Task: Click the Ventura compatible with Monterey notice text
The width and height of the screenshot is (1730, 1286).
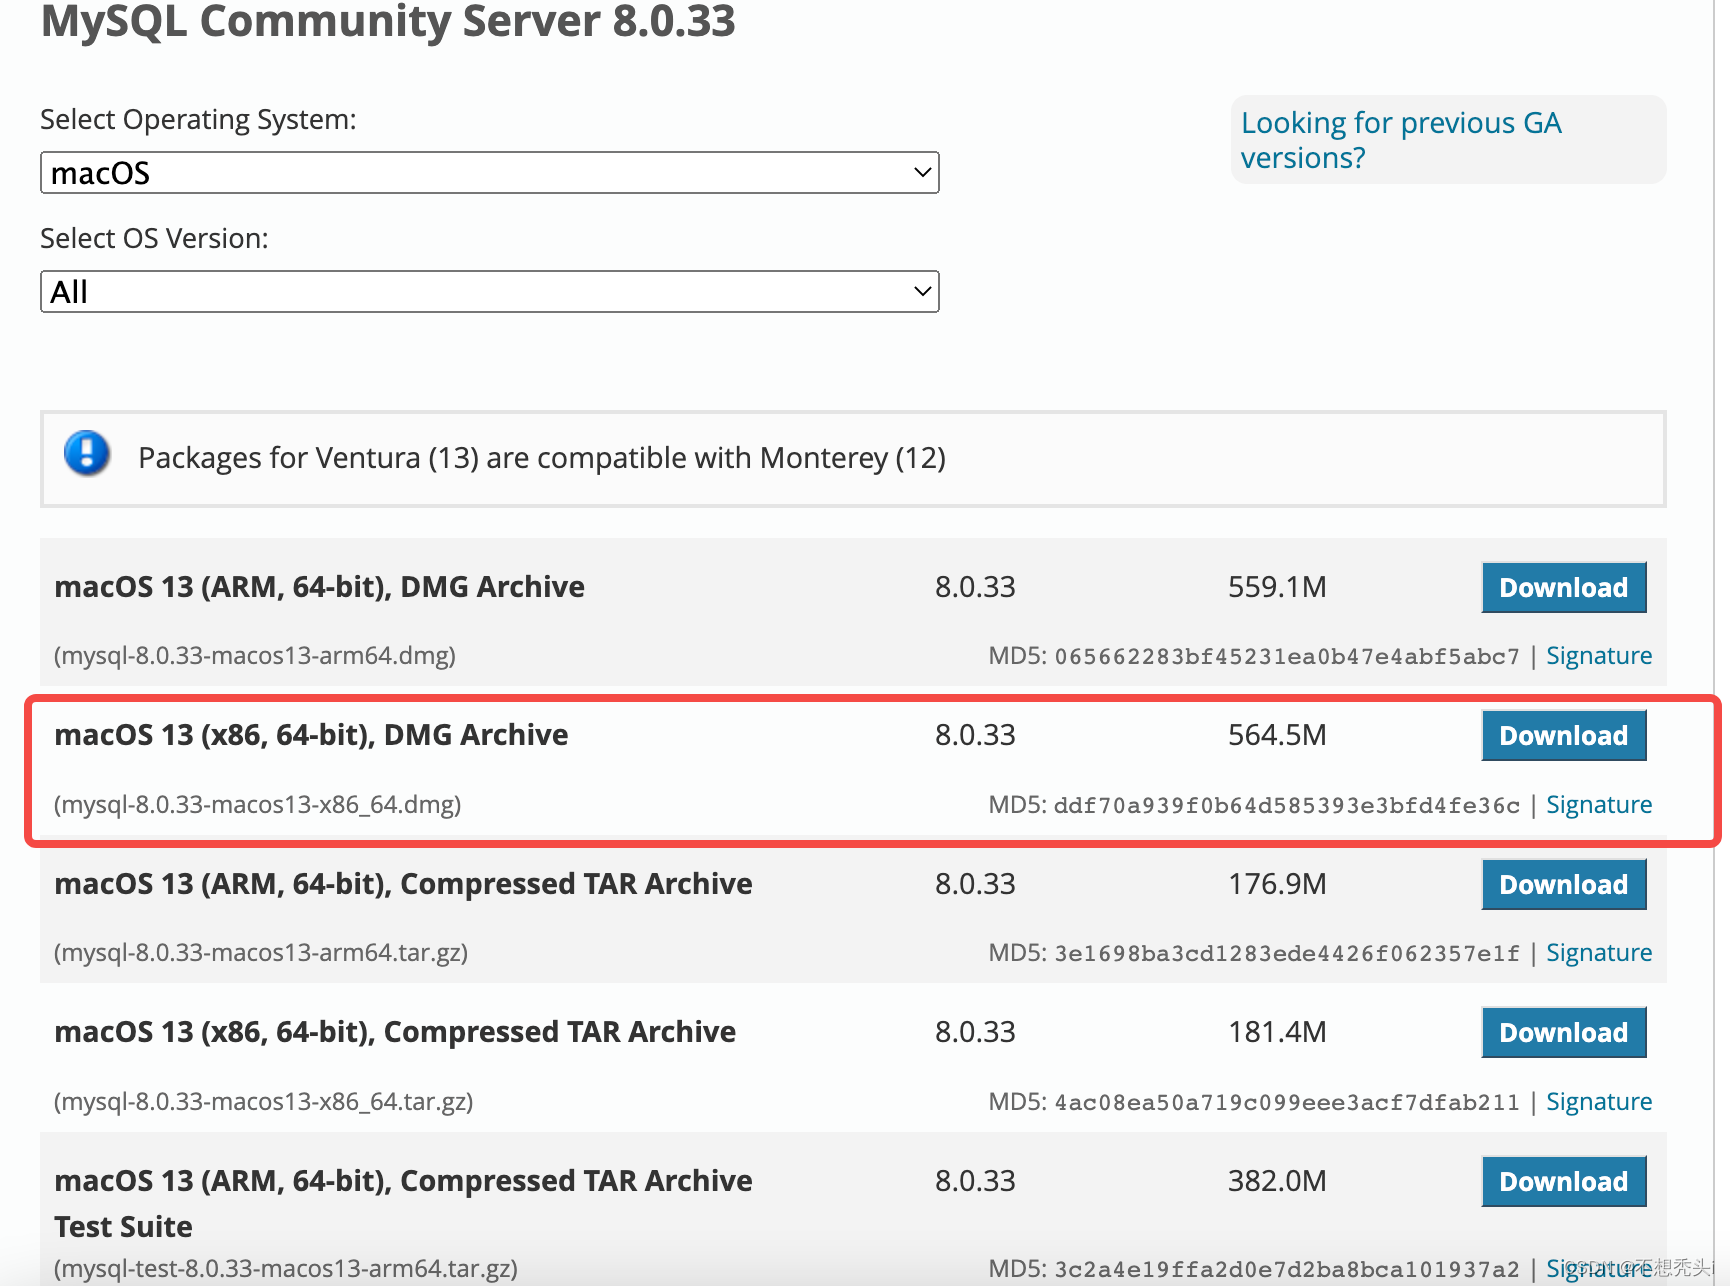Action: click(542, 458)
